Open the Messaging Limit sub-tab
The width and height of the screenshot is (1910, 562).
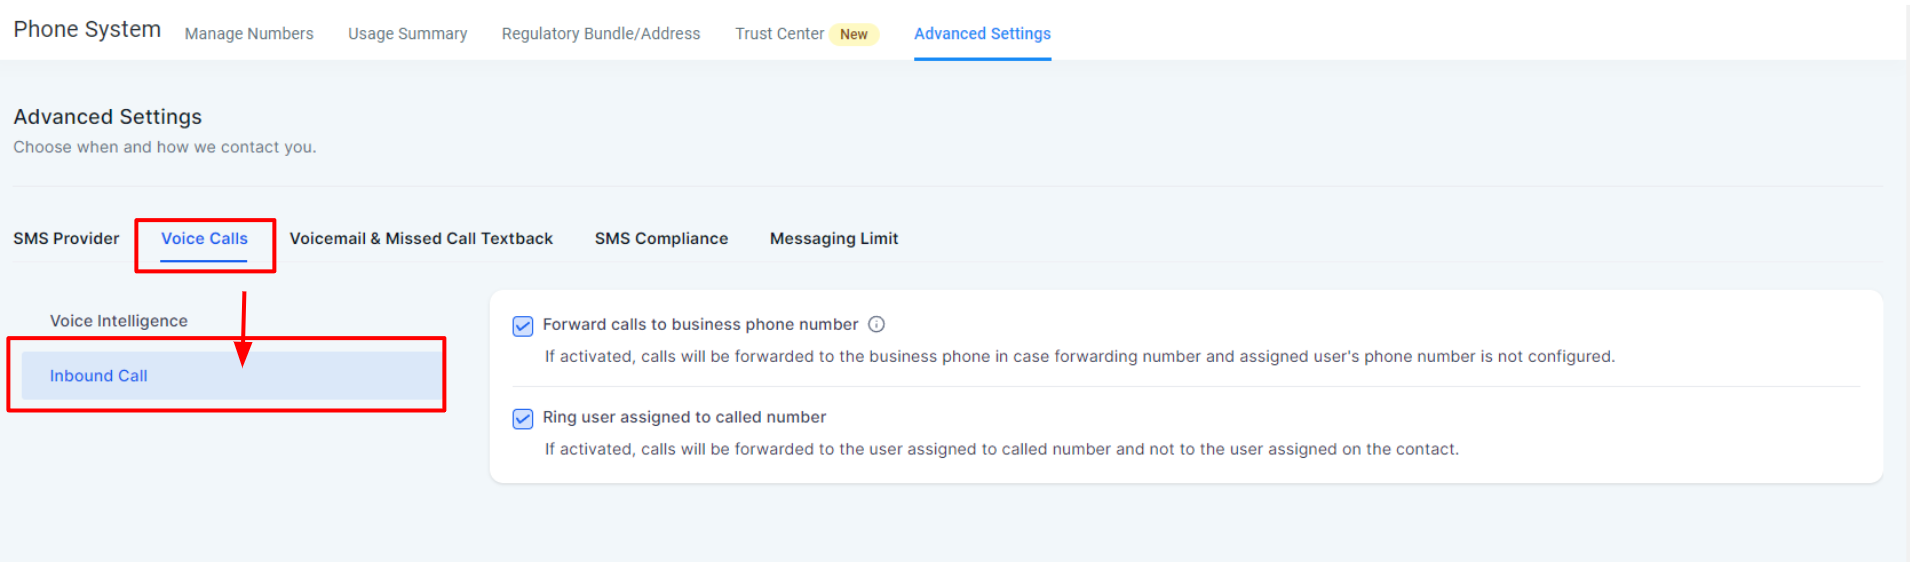pos(834,238)
